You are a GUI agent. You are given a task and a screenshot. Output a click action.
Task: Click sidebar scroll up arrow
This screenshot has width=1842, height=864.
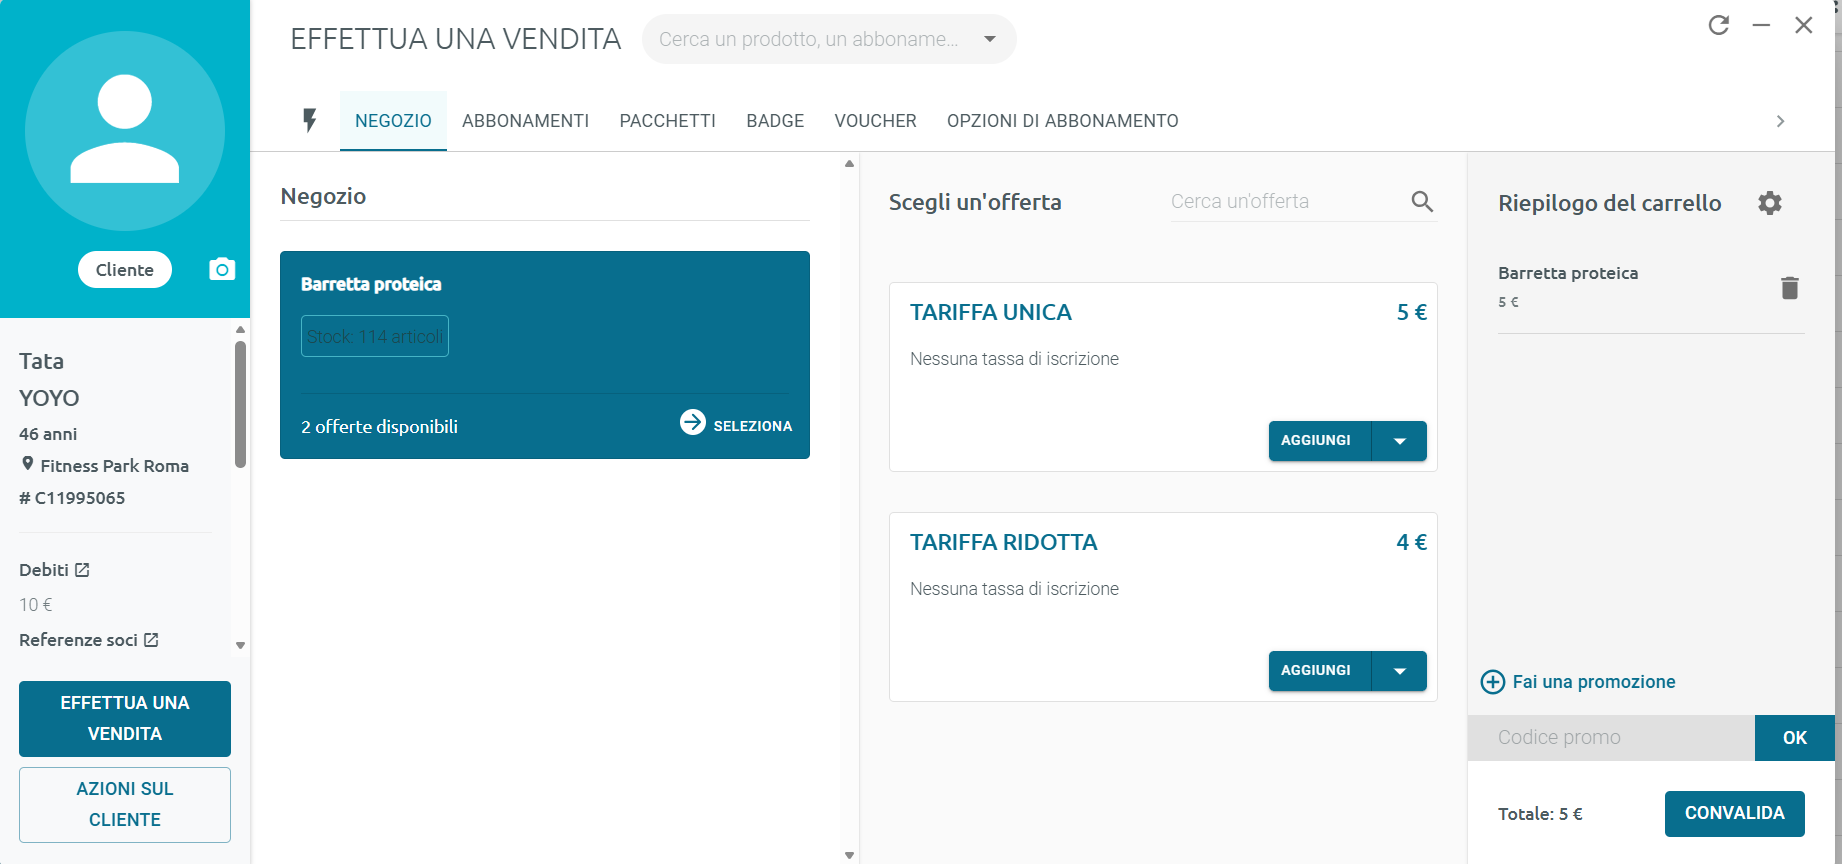click(x=240, y=329)
